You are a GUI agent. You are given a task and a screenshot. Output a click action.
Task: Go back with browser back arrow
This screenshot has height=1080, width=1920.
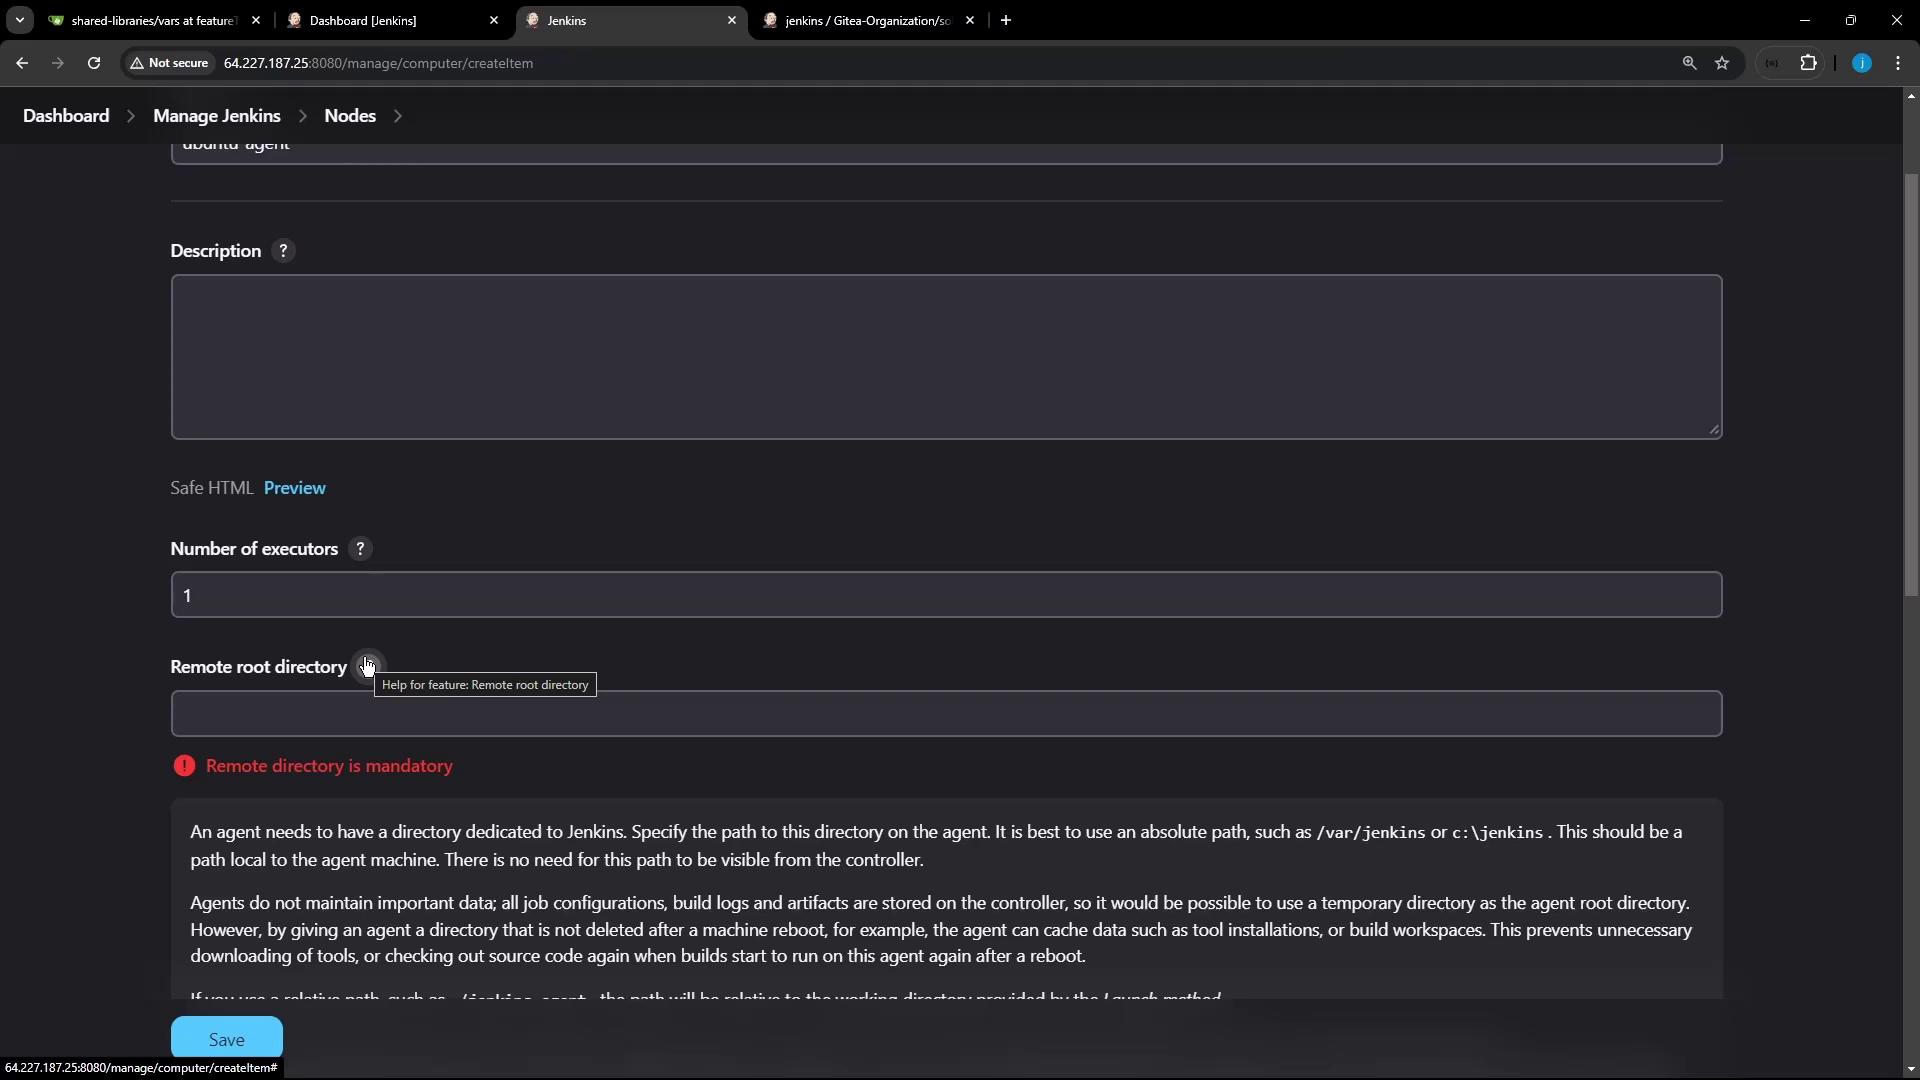pyautogui.click(x=22, y=63)
